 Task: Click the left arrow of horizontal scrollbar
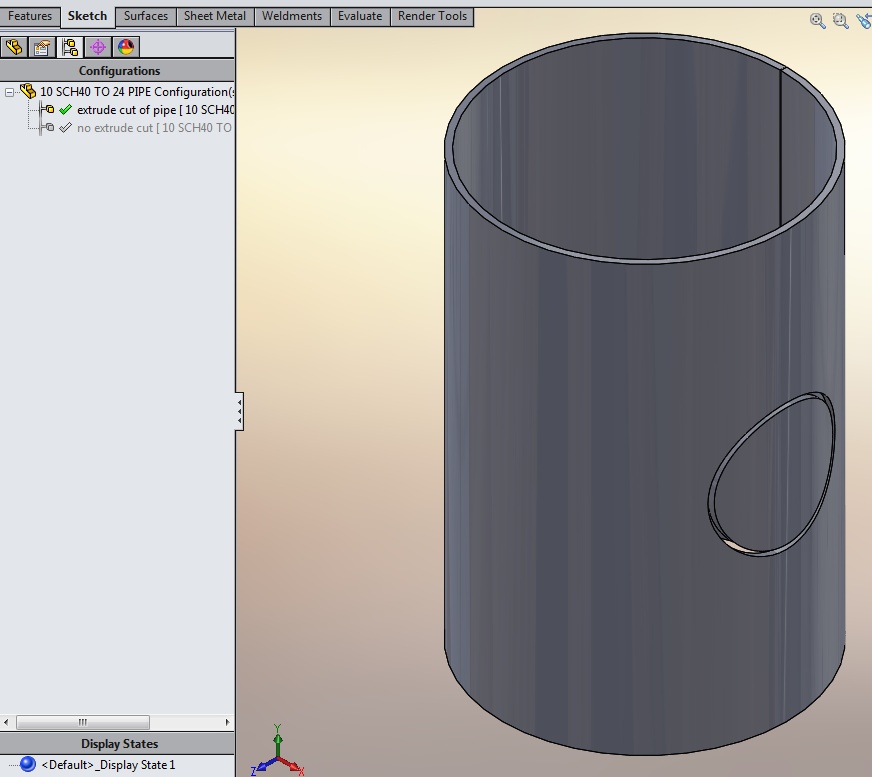6,722
